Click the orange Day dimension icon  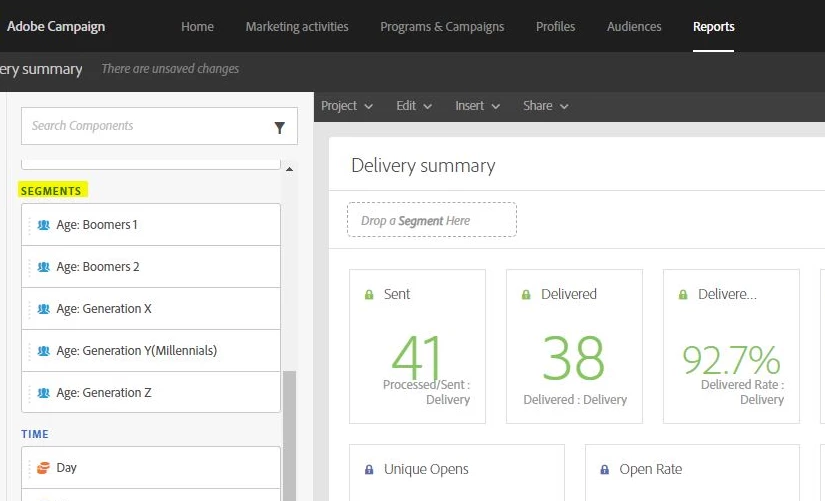(43, 467)
